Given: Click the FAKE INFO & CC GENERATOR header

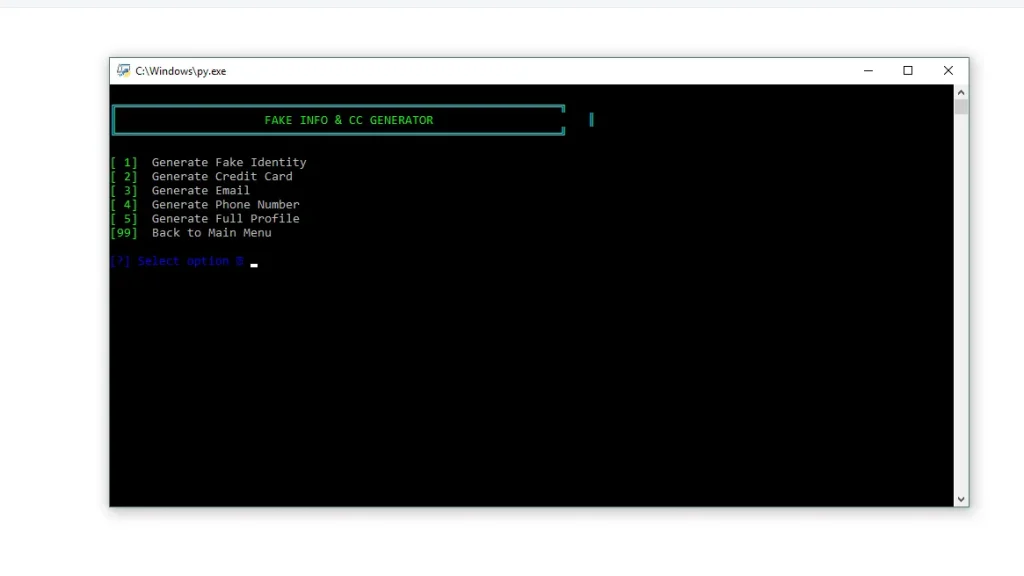Looking at the screenshot, I should [x=348, y=119].
